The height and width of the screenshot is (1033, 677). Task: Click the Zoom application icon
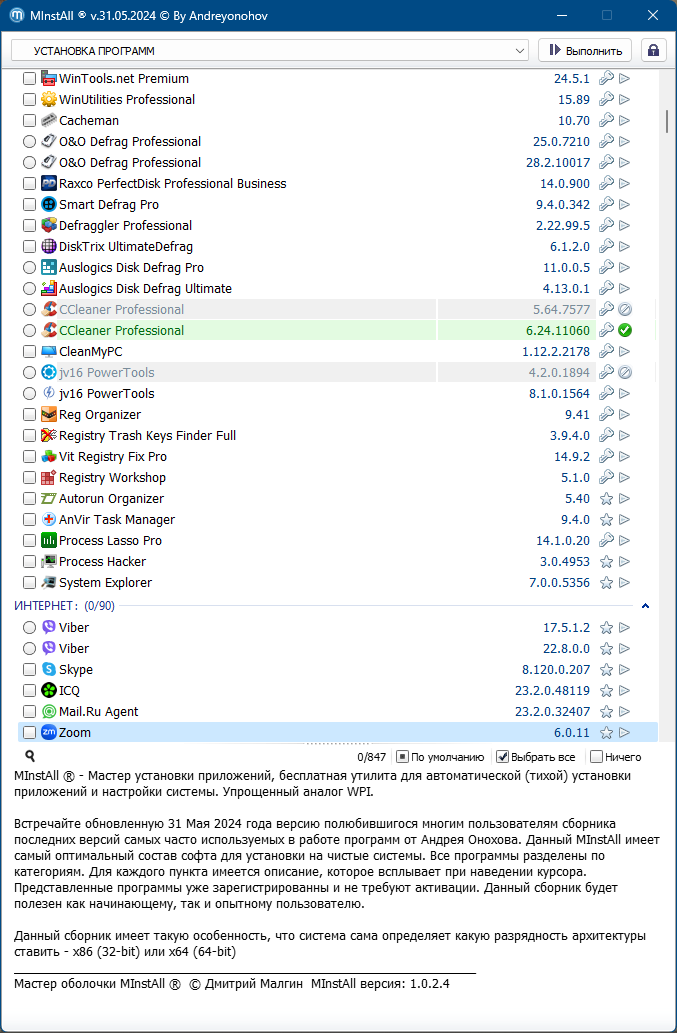point(49,733)
